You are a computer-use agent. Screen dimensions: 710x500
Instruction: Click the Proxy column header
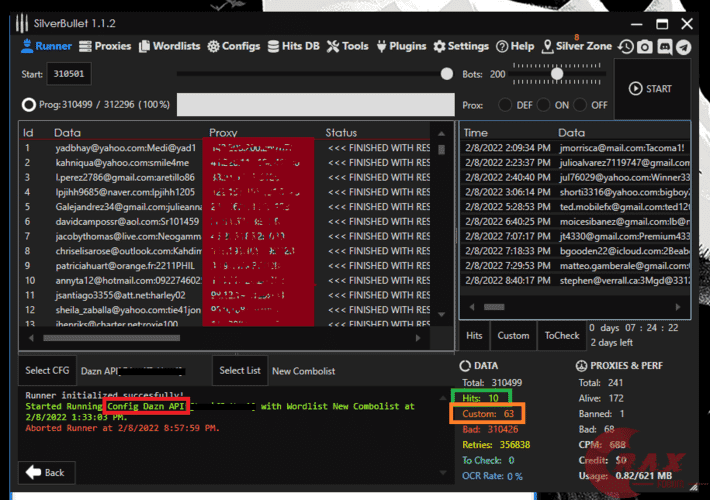(x=223, y=133)
